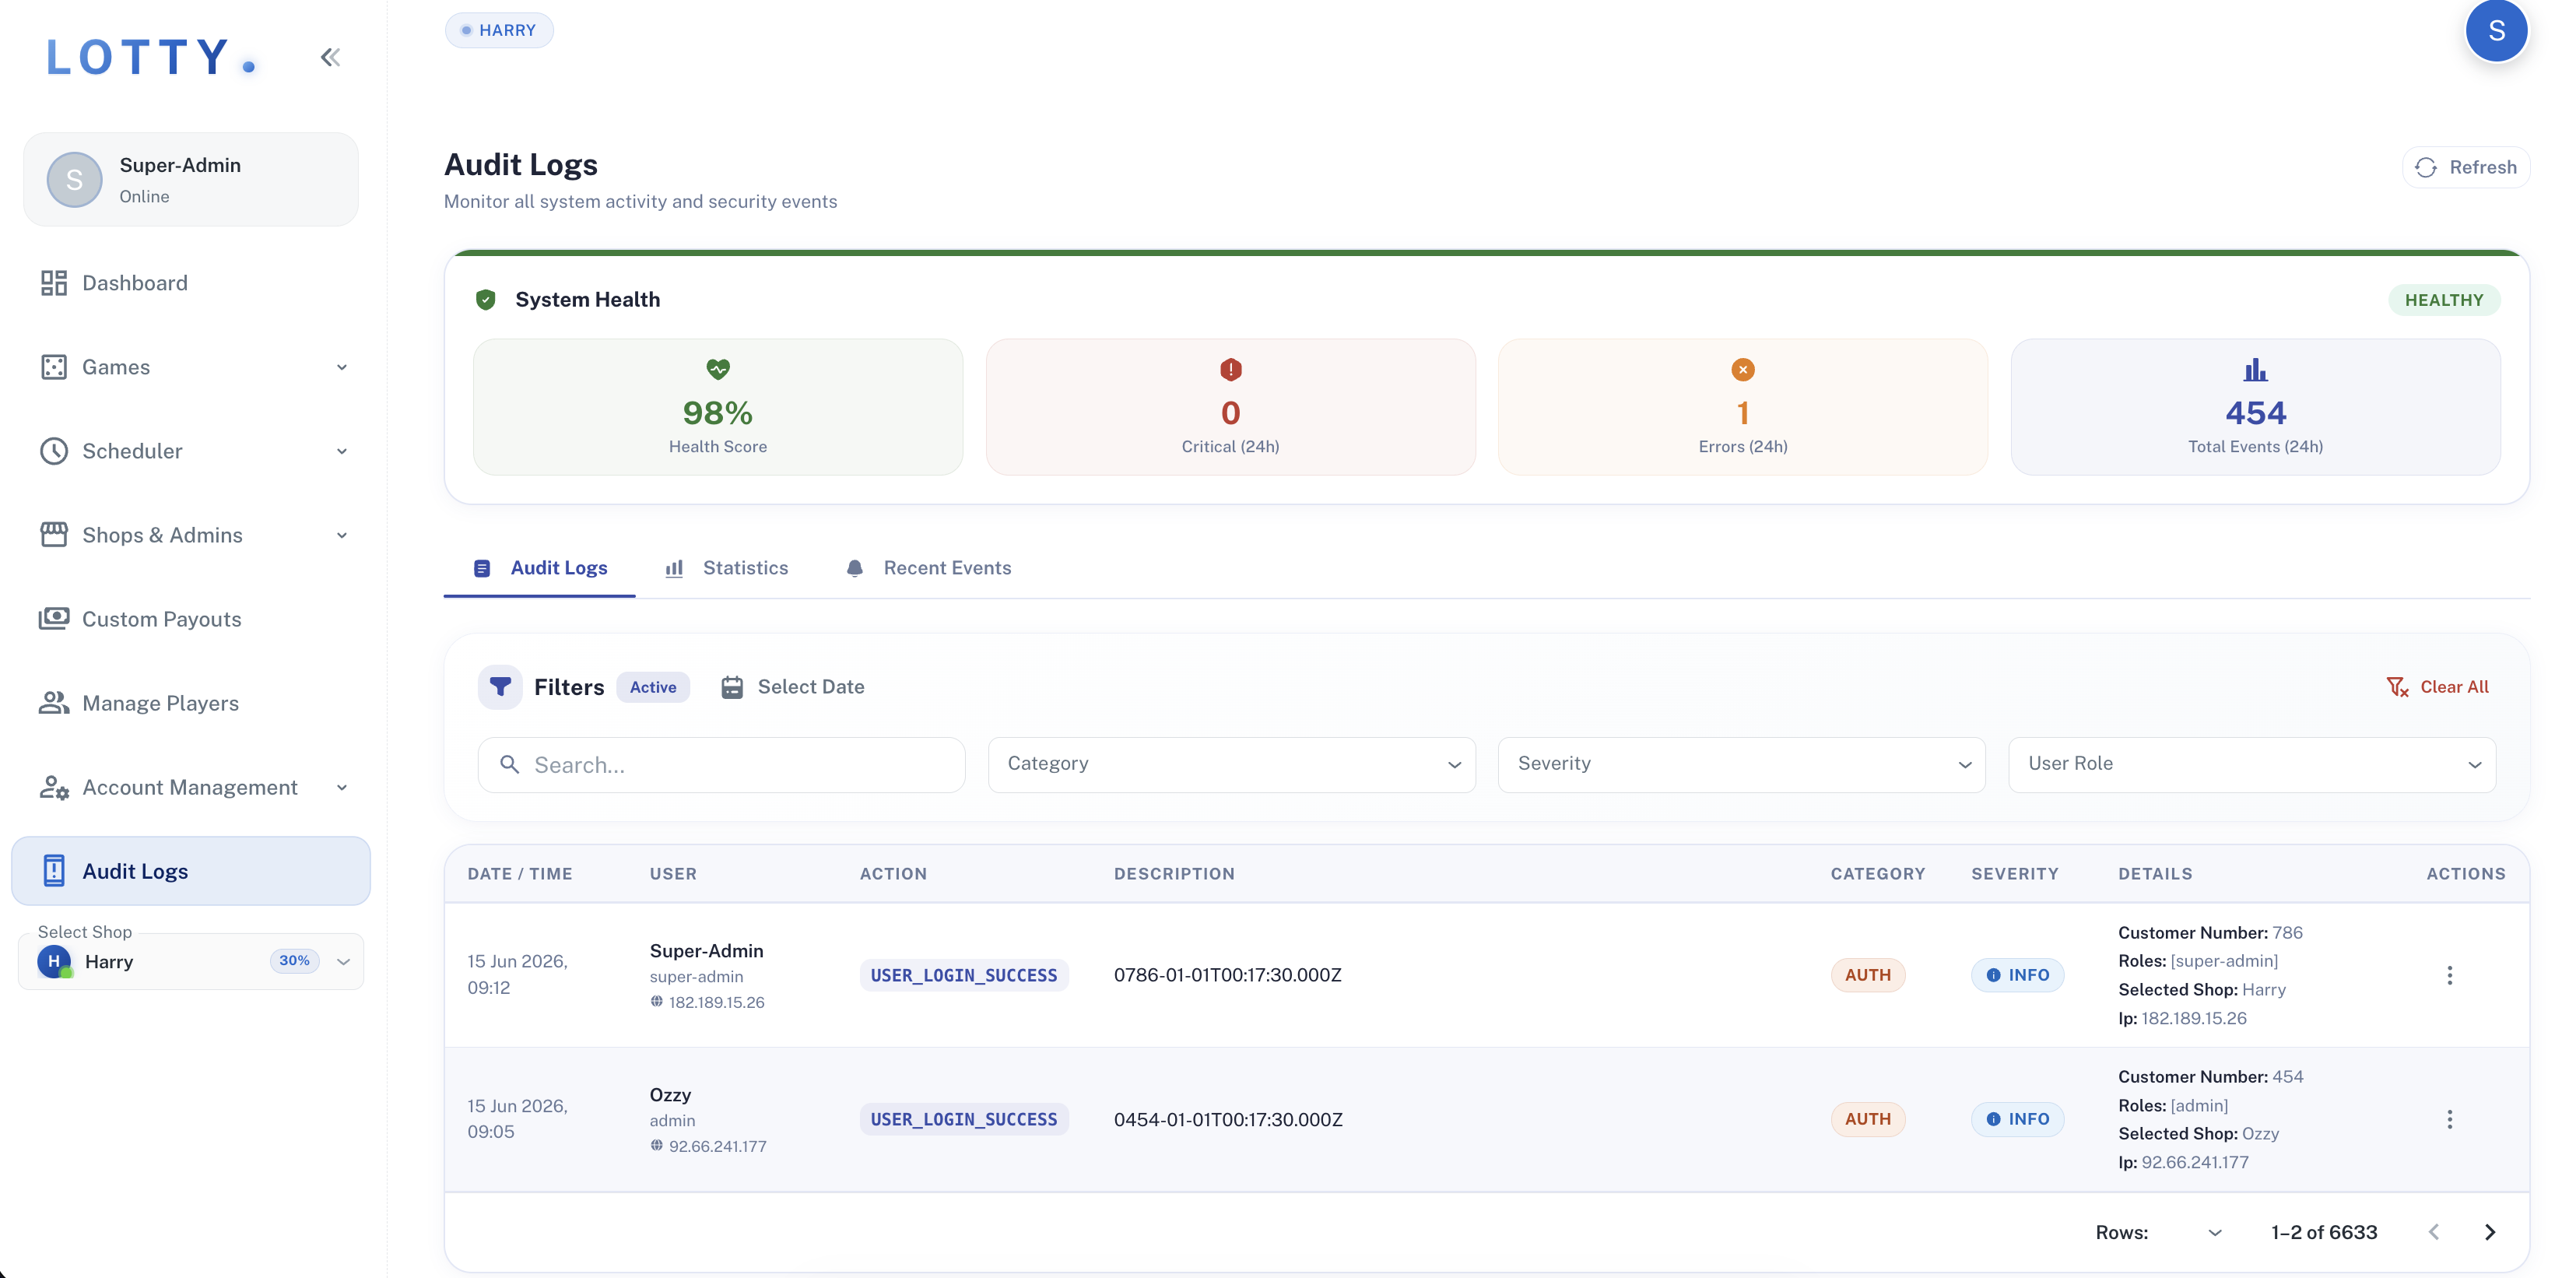Screen dimensions: 2576x1278
Task: Click the calendar icon beside Select Date
Action: (732, 687)
